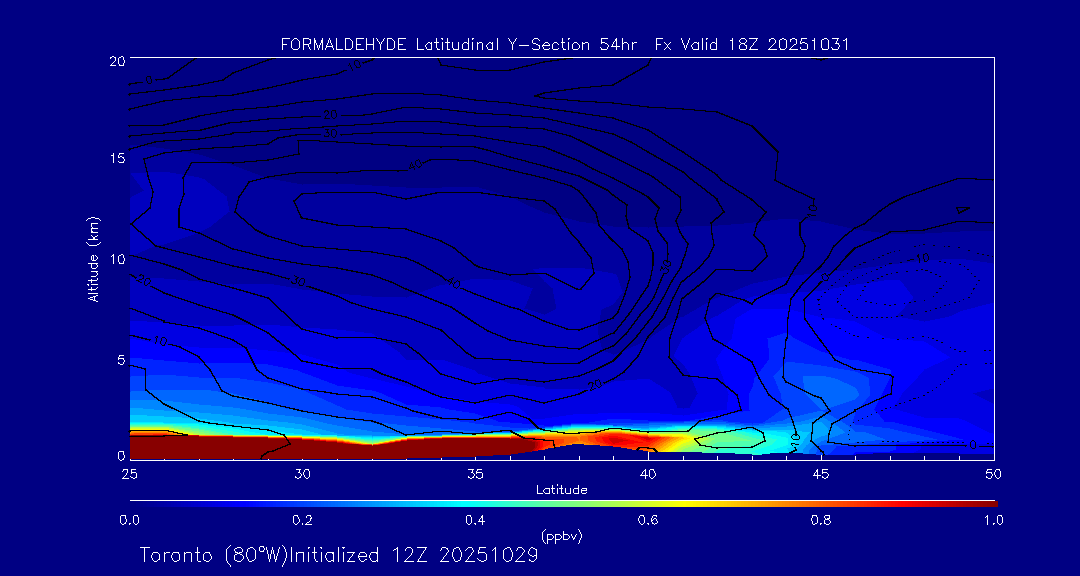The width and height of the screenshot is (1080, 576).
Task: Click the 0.2 value on the color scale
Action: tap(302, 520)
